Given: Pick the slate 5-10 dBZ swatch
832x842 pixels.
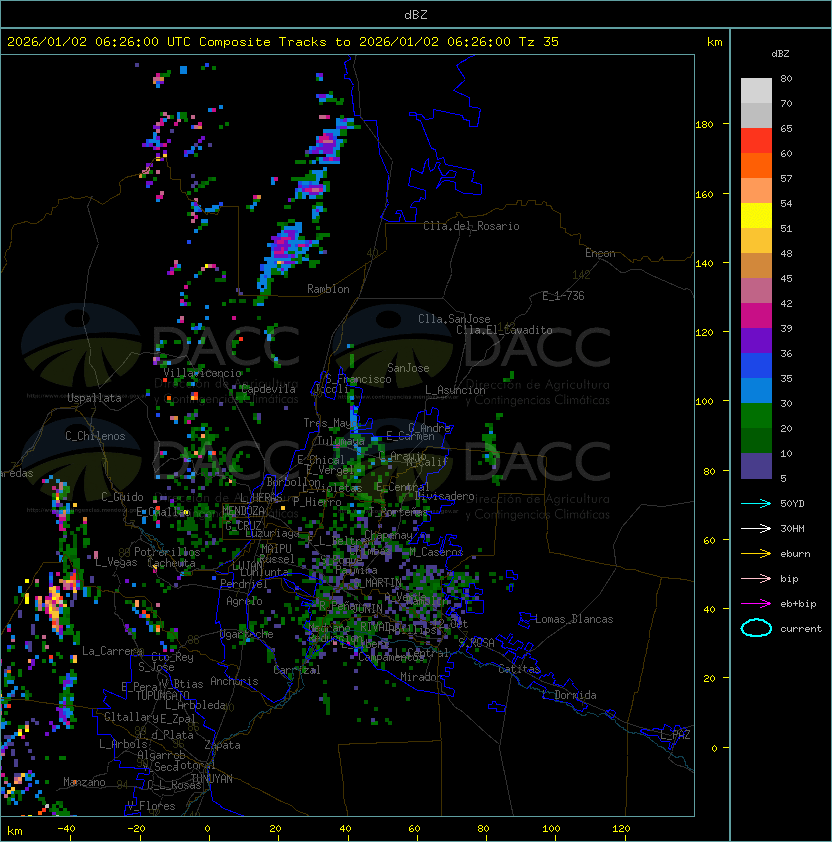Looking at the screenshot, I should tap(756, 466).
